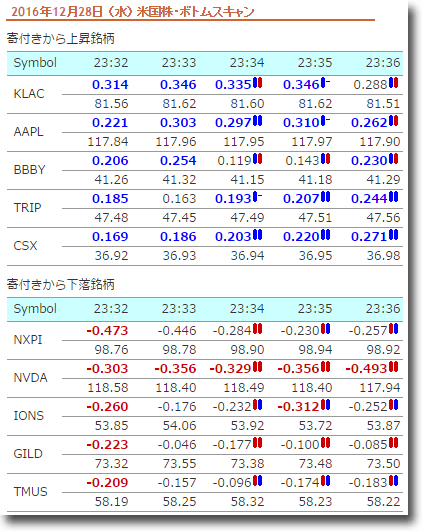The height and width of the screenshot is (532, 425).
Task: Click TRIP's 0.163 value
Action: pyautogui.click(x=179, y=198)
